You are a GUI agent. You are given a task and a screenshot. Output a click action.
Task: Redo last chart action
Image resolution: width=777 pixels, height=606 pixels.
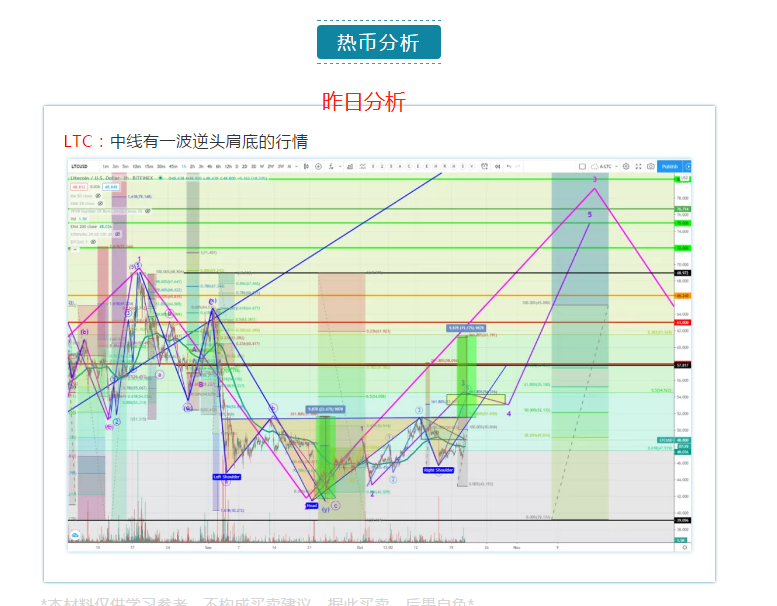coord(518,166)
